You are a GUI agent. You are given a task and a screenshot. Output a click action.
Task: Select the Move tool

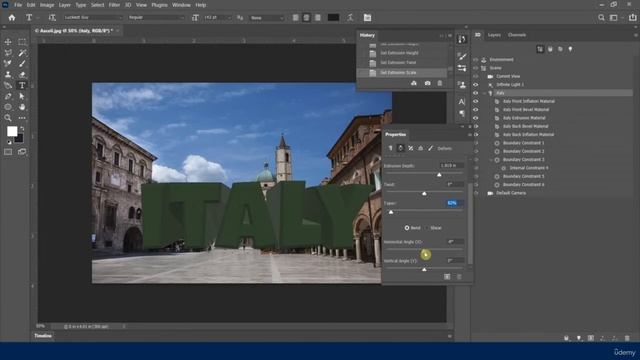[8, 42]
